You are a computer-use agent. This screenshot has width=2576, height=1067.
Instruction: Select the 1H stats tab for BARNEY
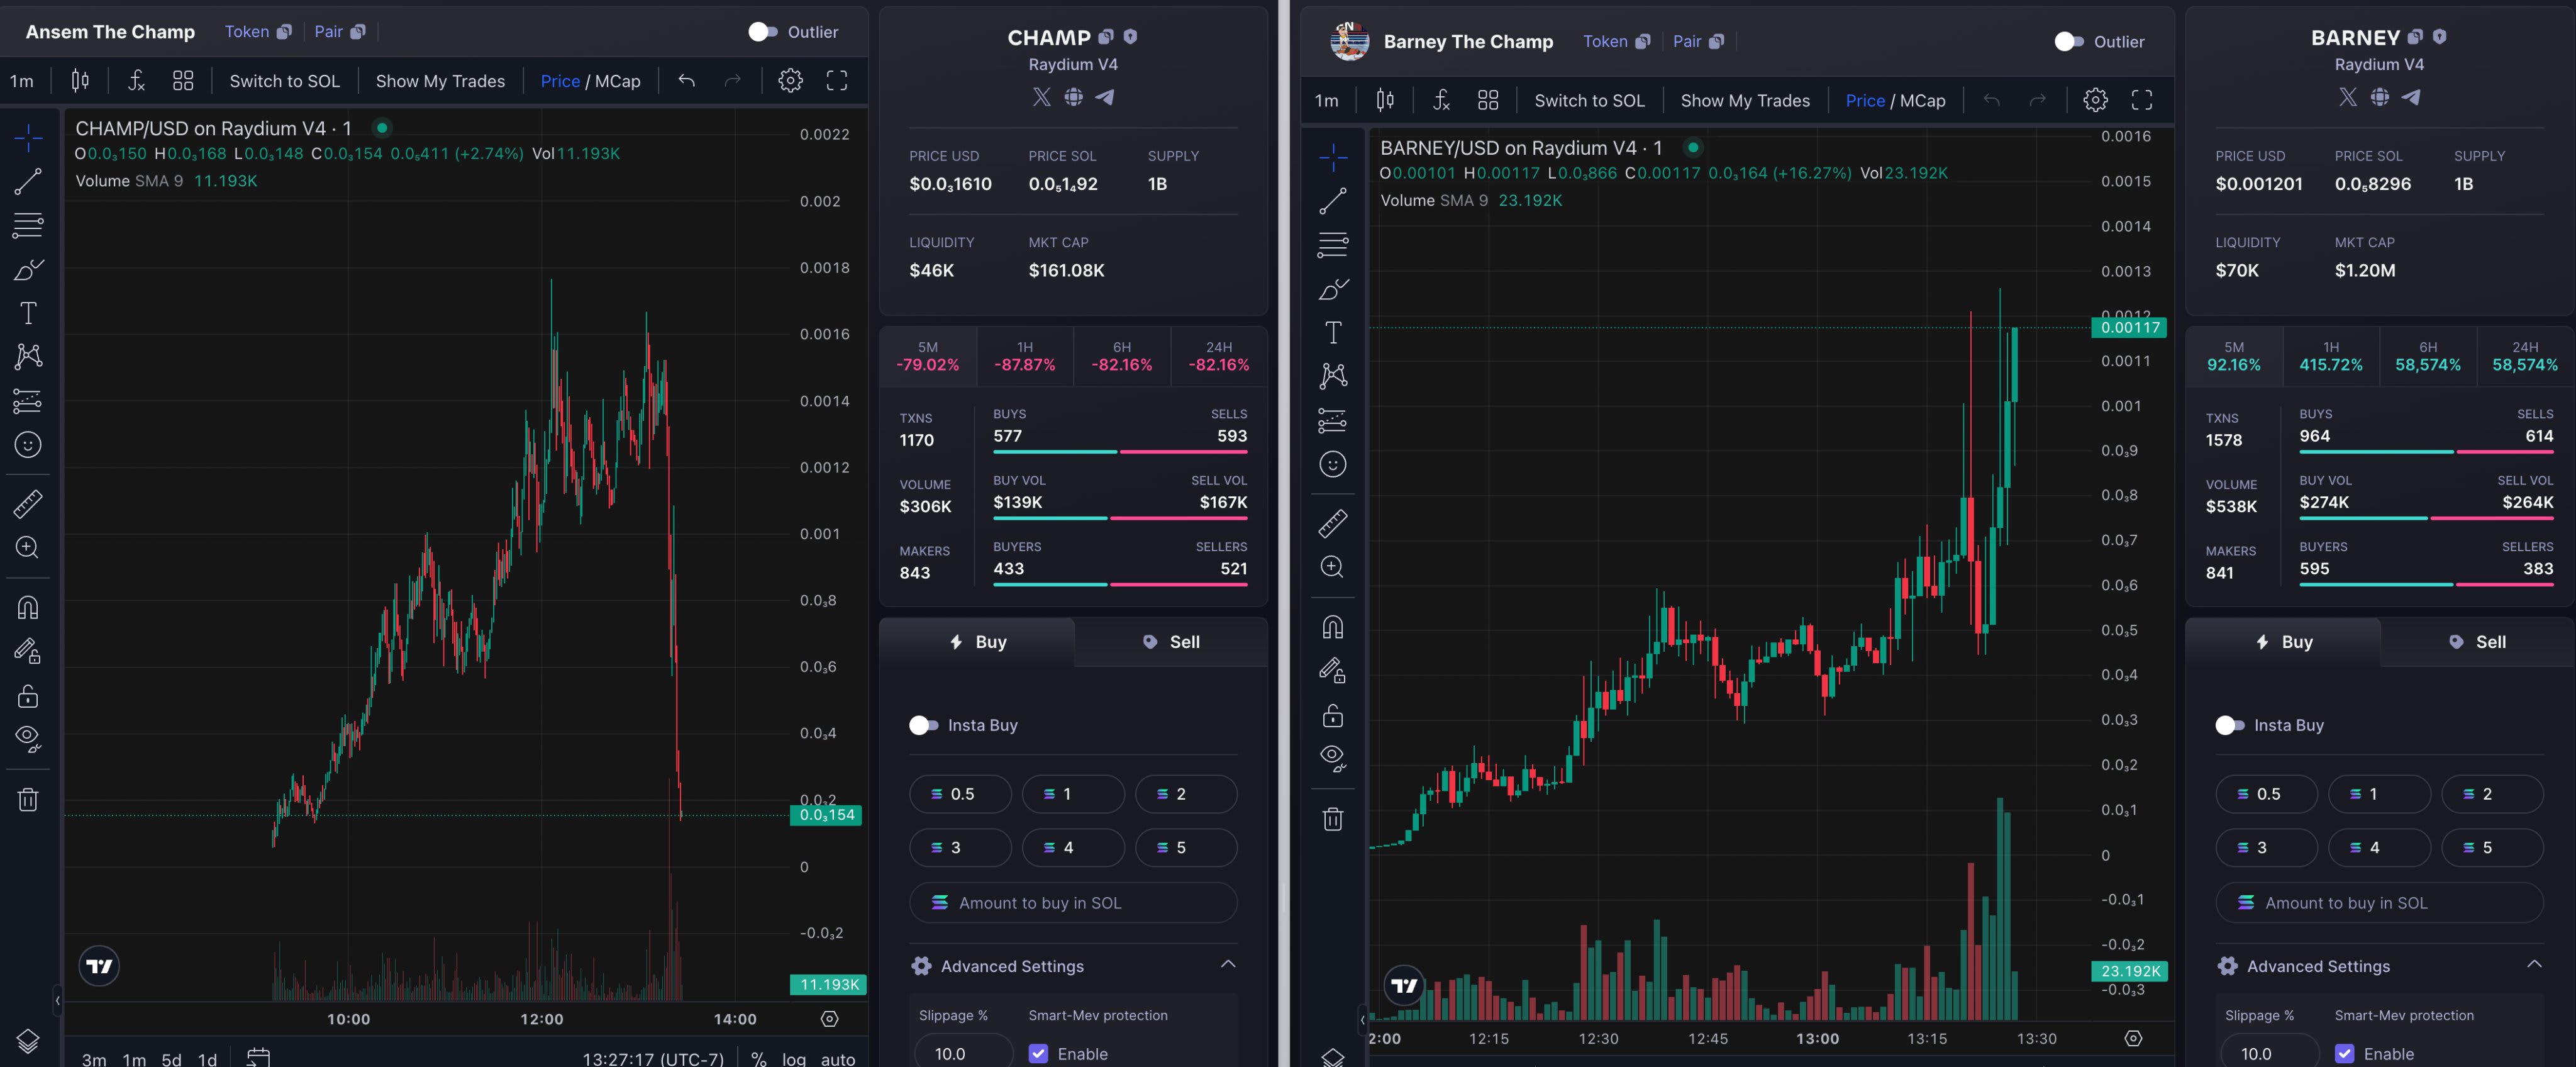pos(2330,356)
